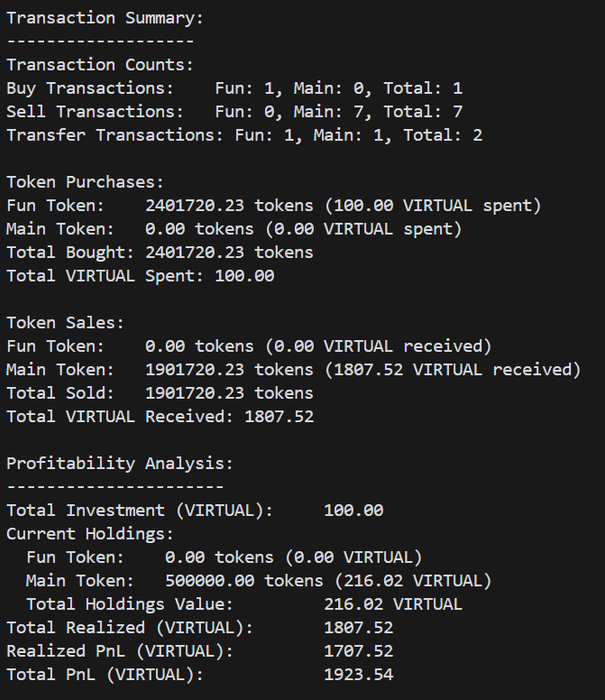The width and height of the screenshot is (605, 700).
Task: Click the "Transfer Transactions:" line label
Action: (115, 135)
